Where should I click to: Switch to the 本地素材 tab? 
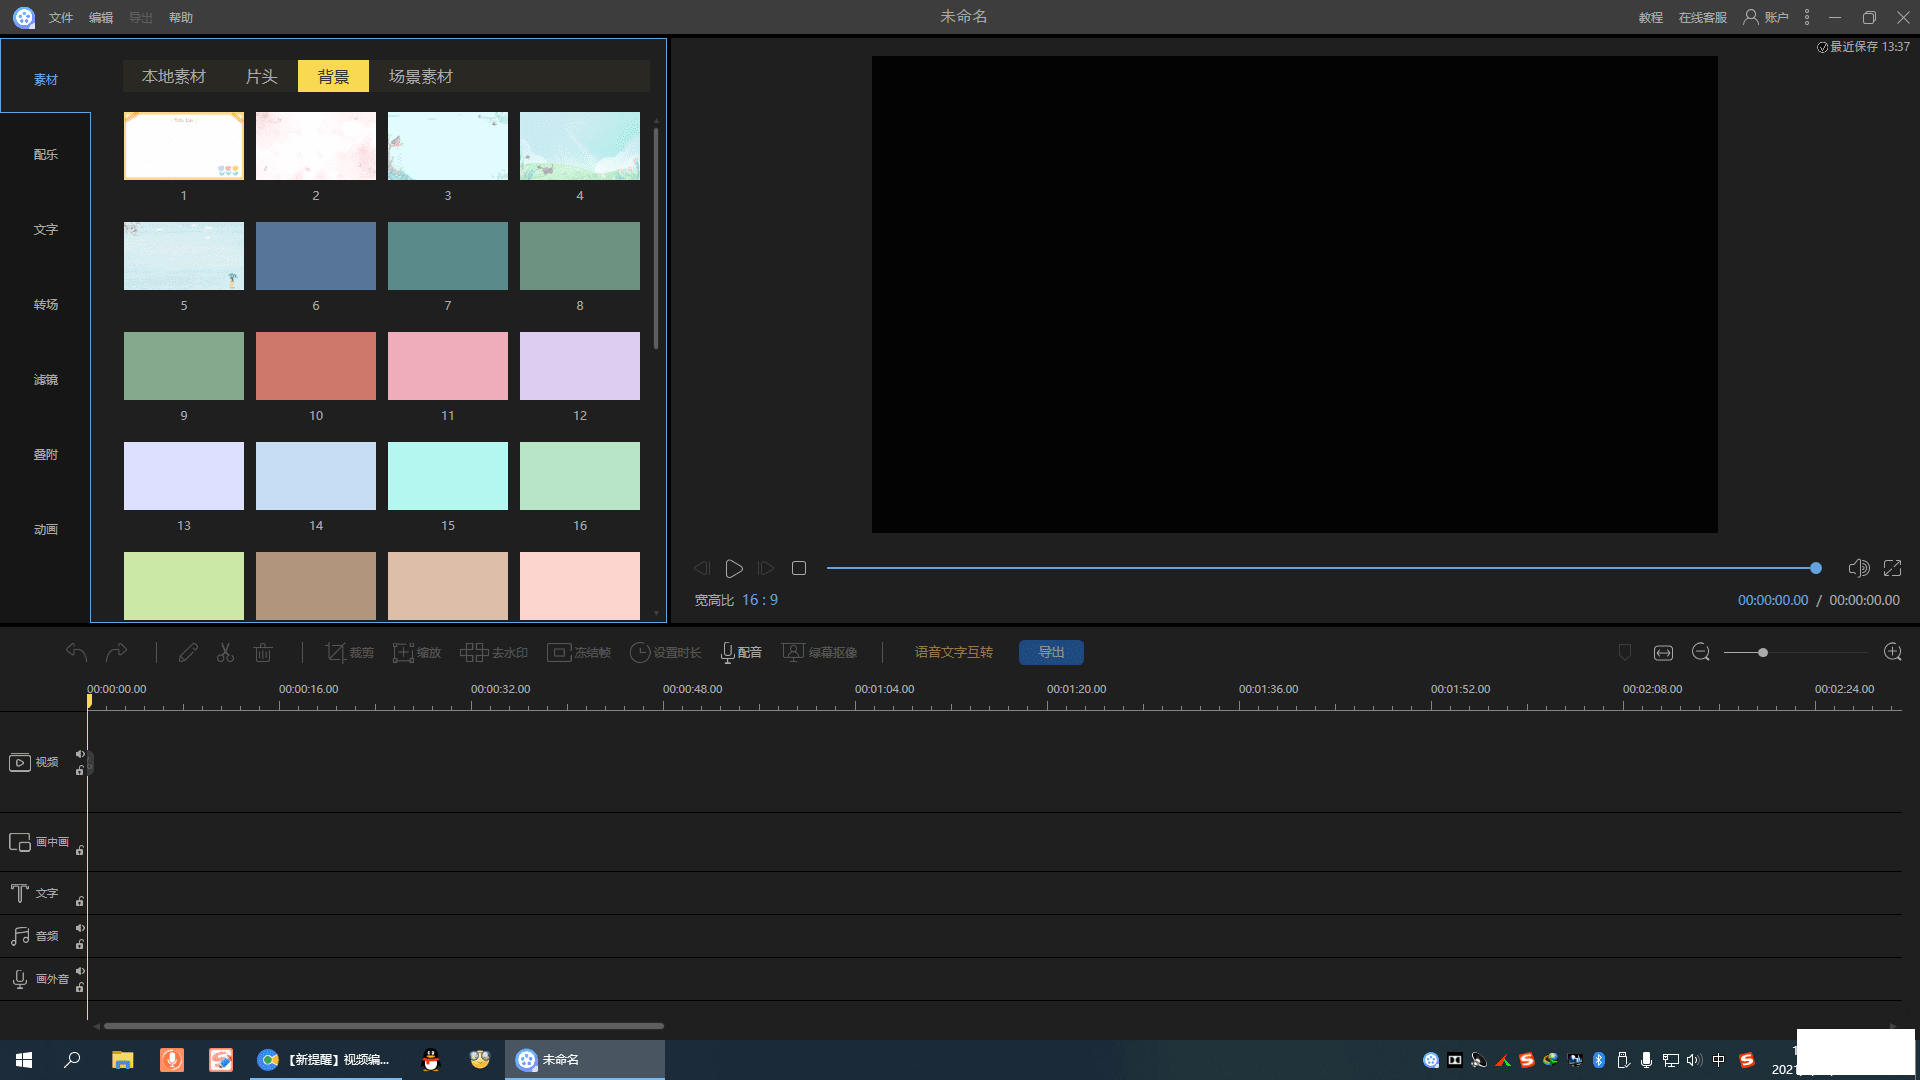click(x=174, y=76)
